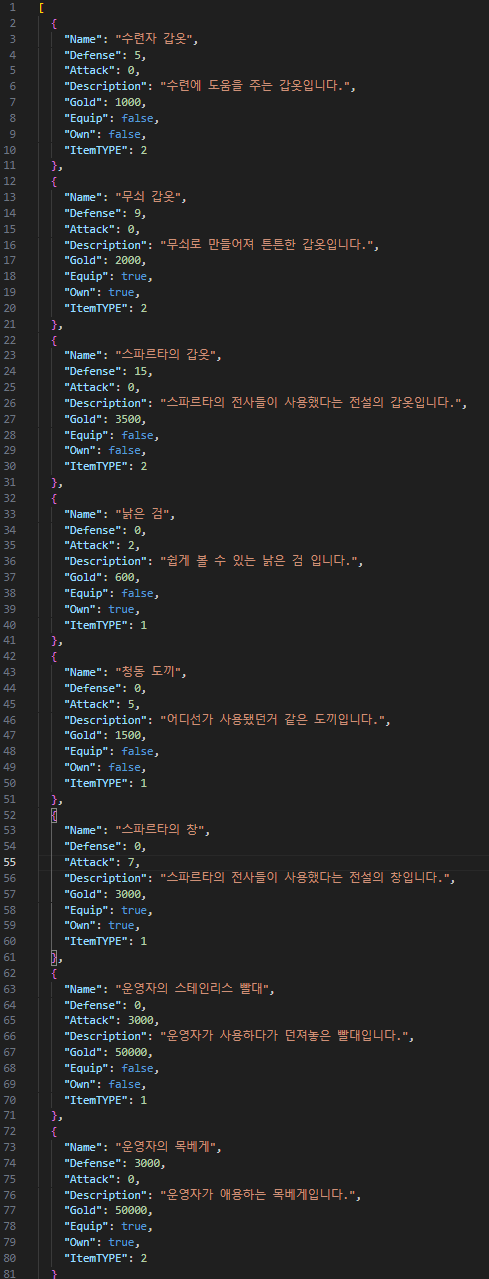Click the name string "스파르타의 창"
The width and height of the screenshot is (489, 1279).
pyautogui.click(x=160, y=829)
